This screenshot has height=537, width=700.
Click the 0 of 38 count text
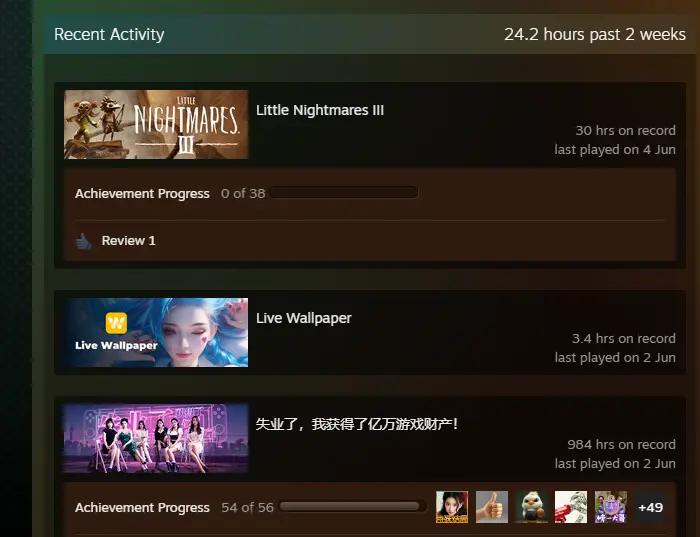pos(243,194)
